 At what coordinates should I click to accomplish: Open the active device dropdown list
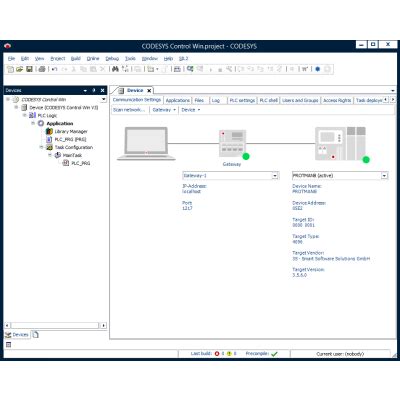tap(384, 176)
